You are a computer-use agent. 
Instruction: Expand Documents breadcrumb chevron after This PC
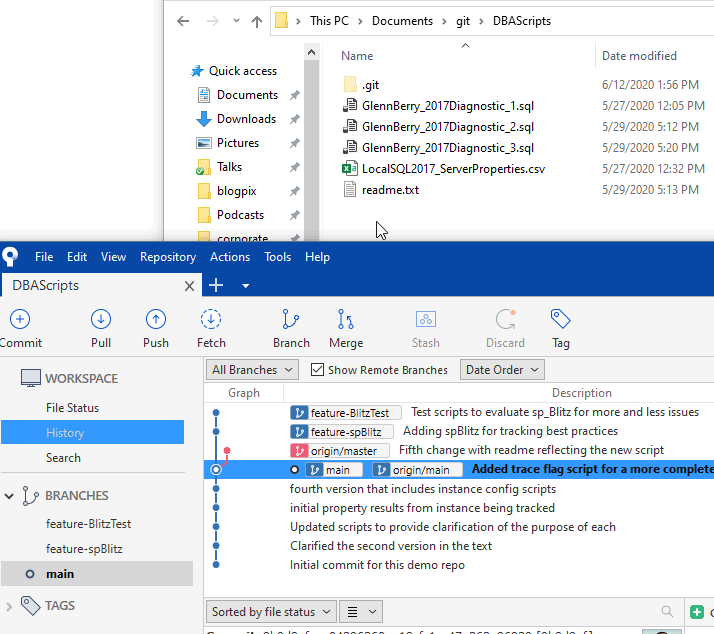(x=360, y=21)
